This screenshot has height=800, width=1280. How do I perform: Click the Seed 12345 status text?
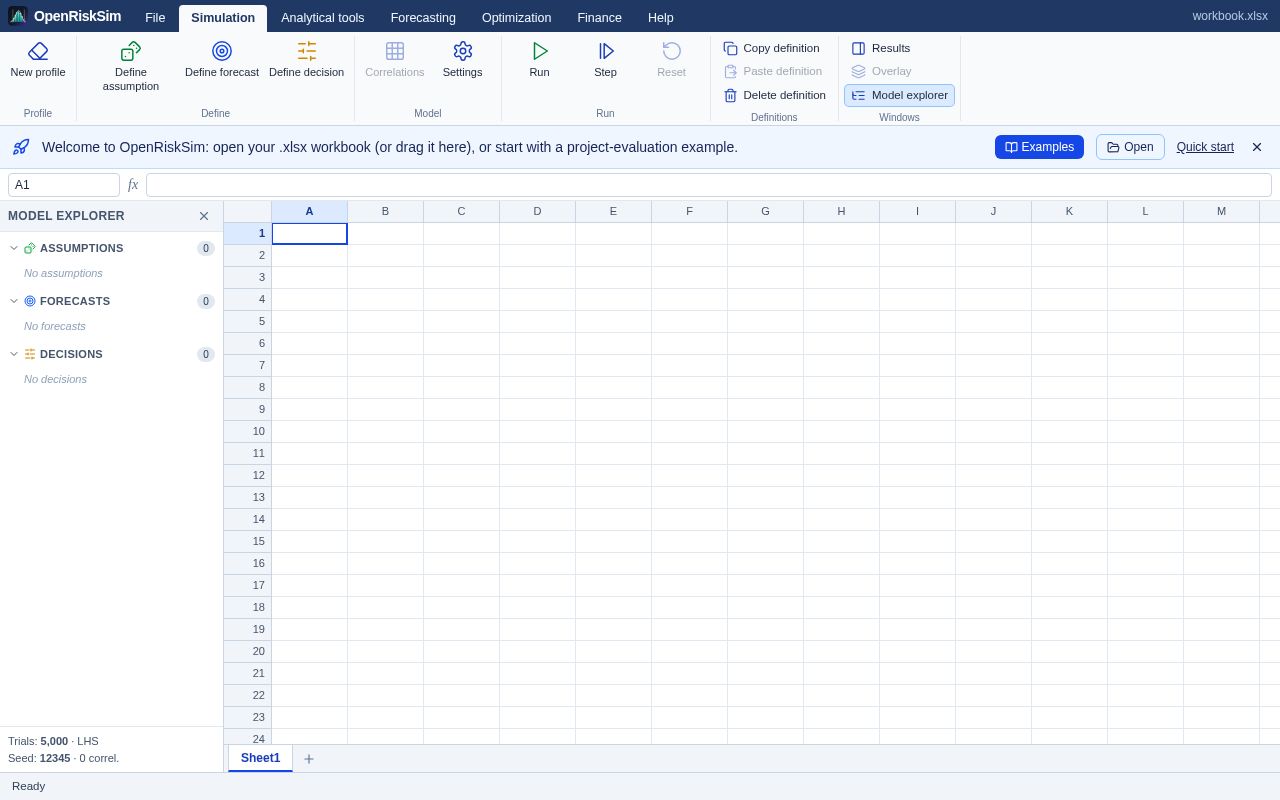click(x=63, y=758)
